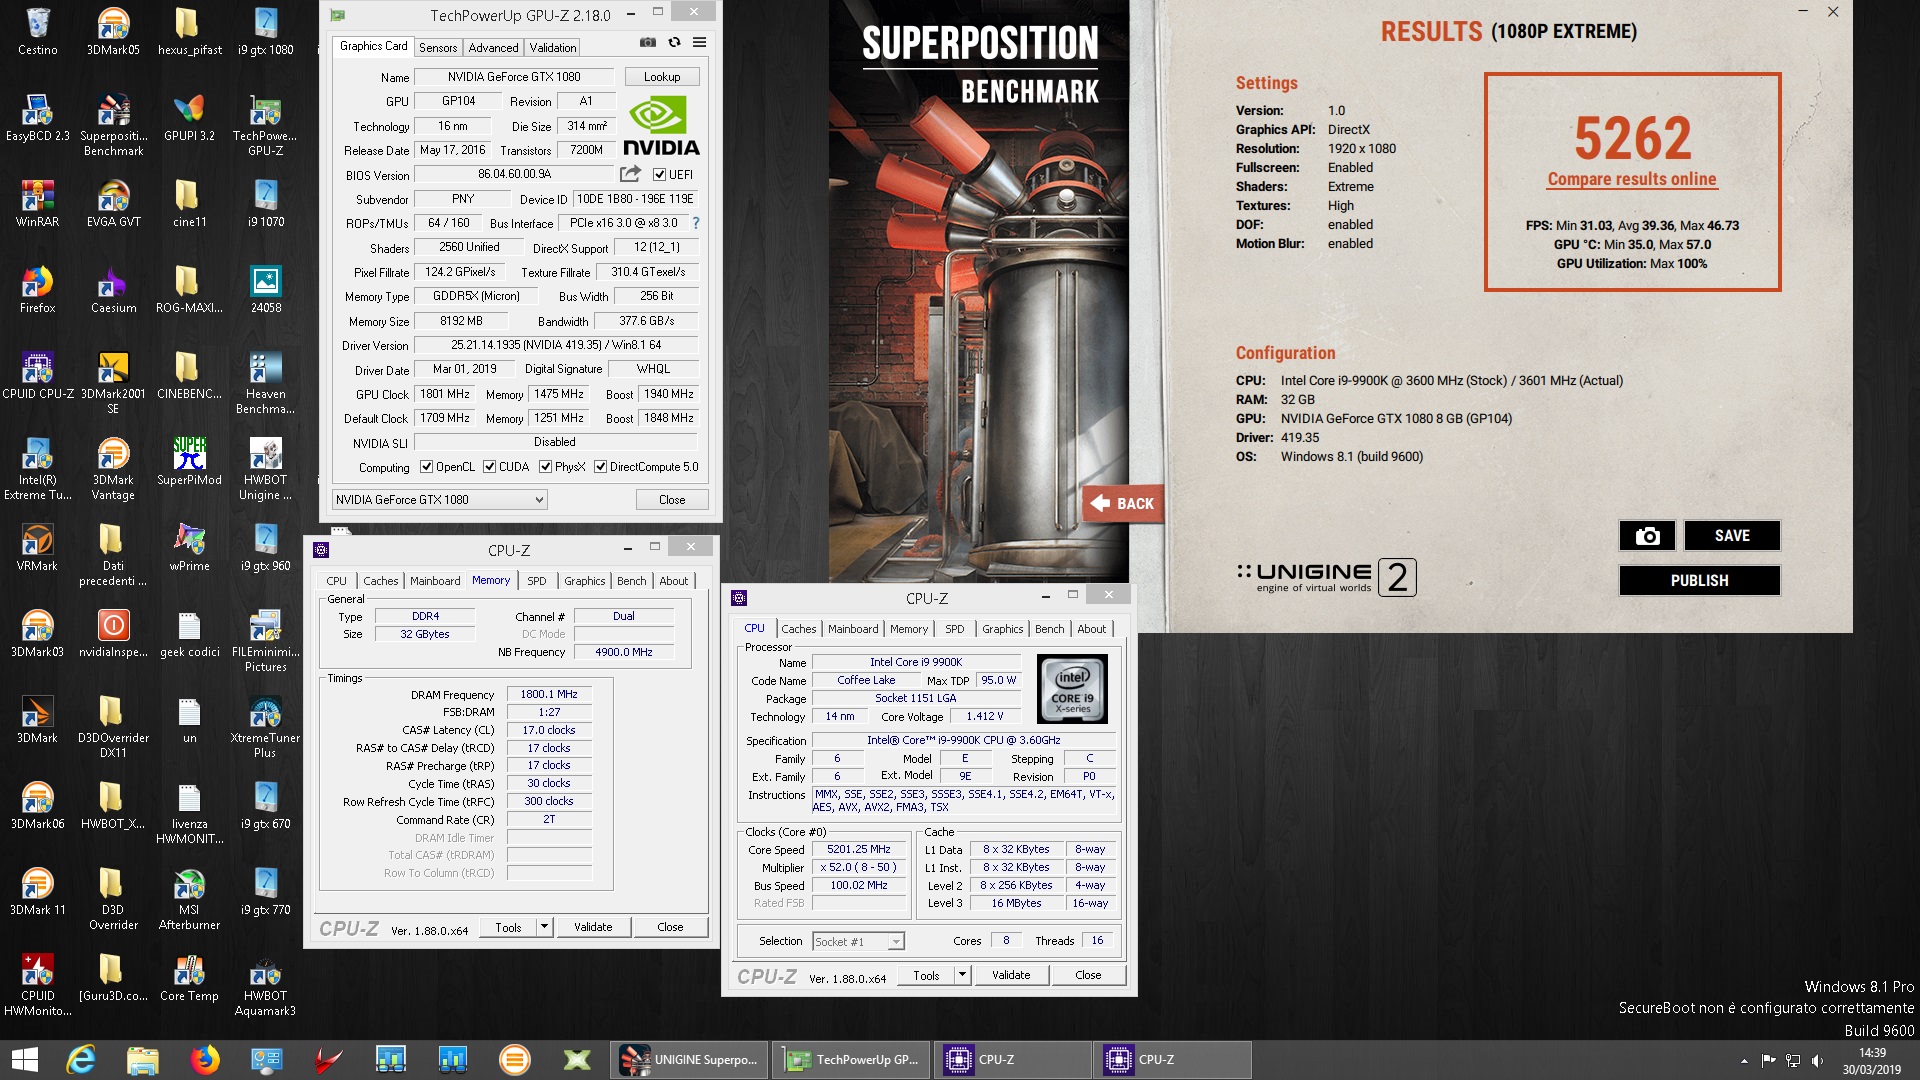Open the CPUID CPU-Z desktop shortcut
Image resolution: width=1920 pixels, height=1080 pixels.
pyautogui.click(x=37, y=375)
